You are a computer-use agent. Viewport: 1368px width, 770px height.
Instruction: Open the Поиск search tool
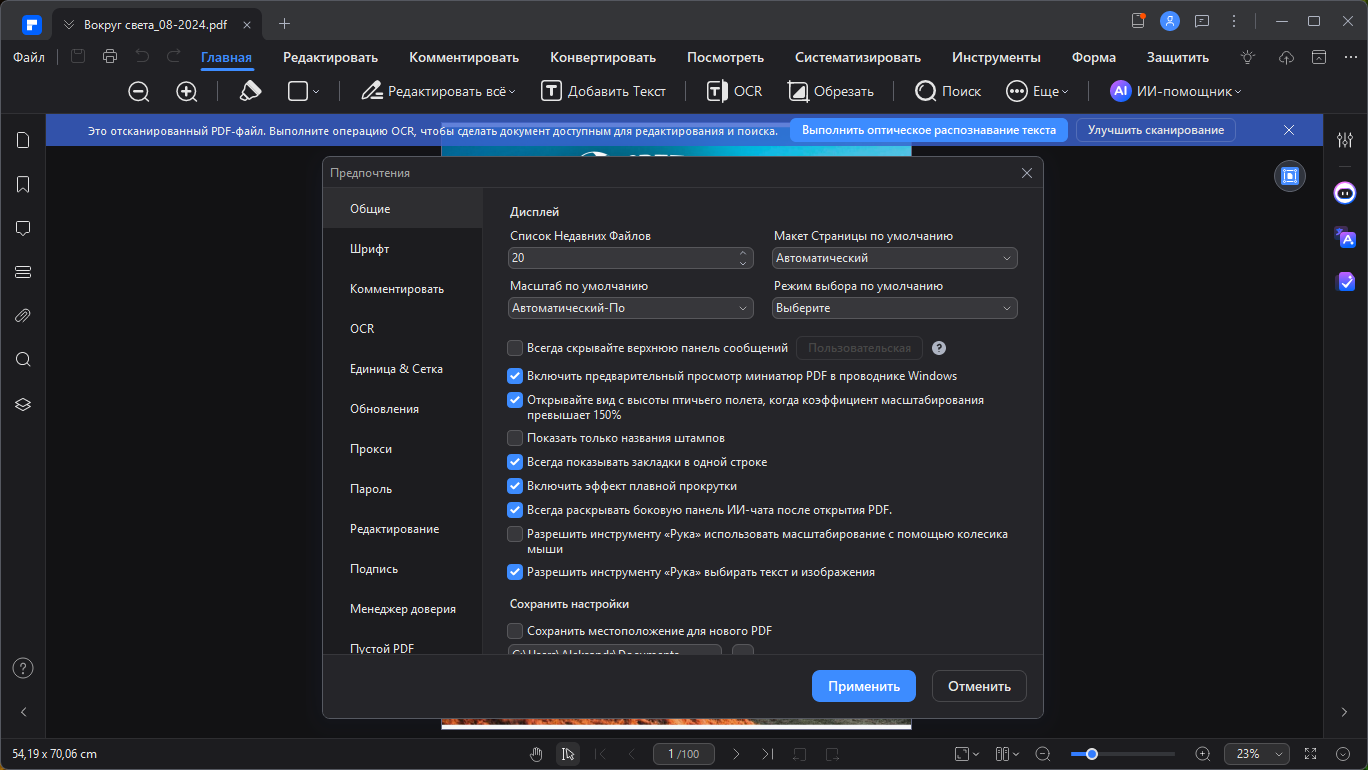(x=948, y=91)
